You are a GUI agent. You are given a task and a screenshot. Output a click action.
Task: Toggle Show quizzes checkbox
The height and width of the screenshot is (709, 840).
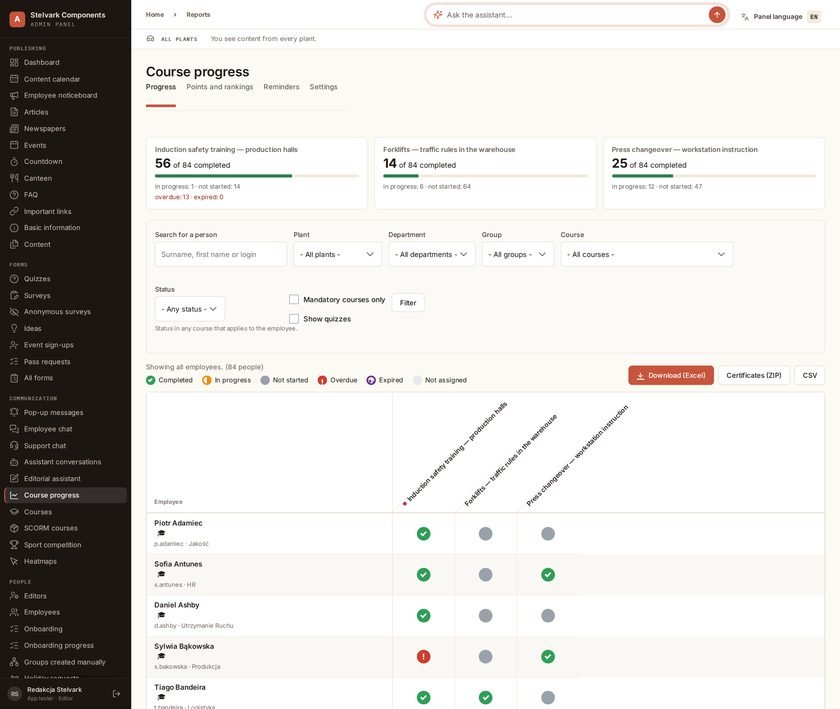click(x=294, y=318)
